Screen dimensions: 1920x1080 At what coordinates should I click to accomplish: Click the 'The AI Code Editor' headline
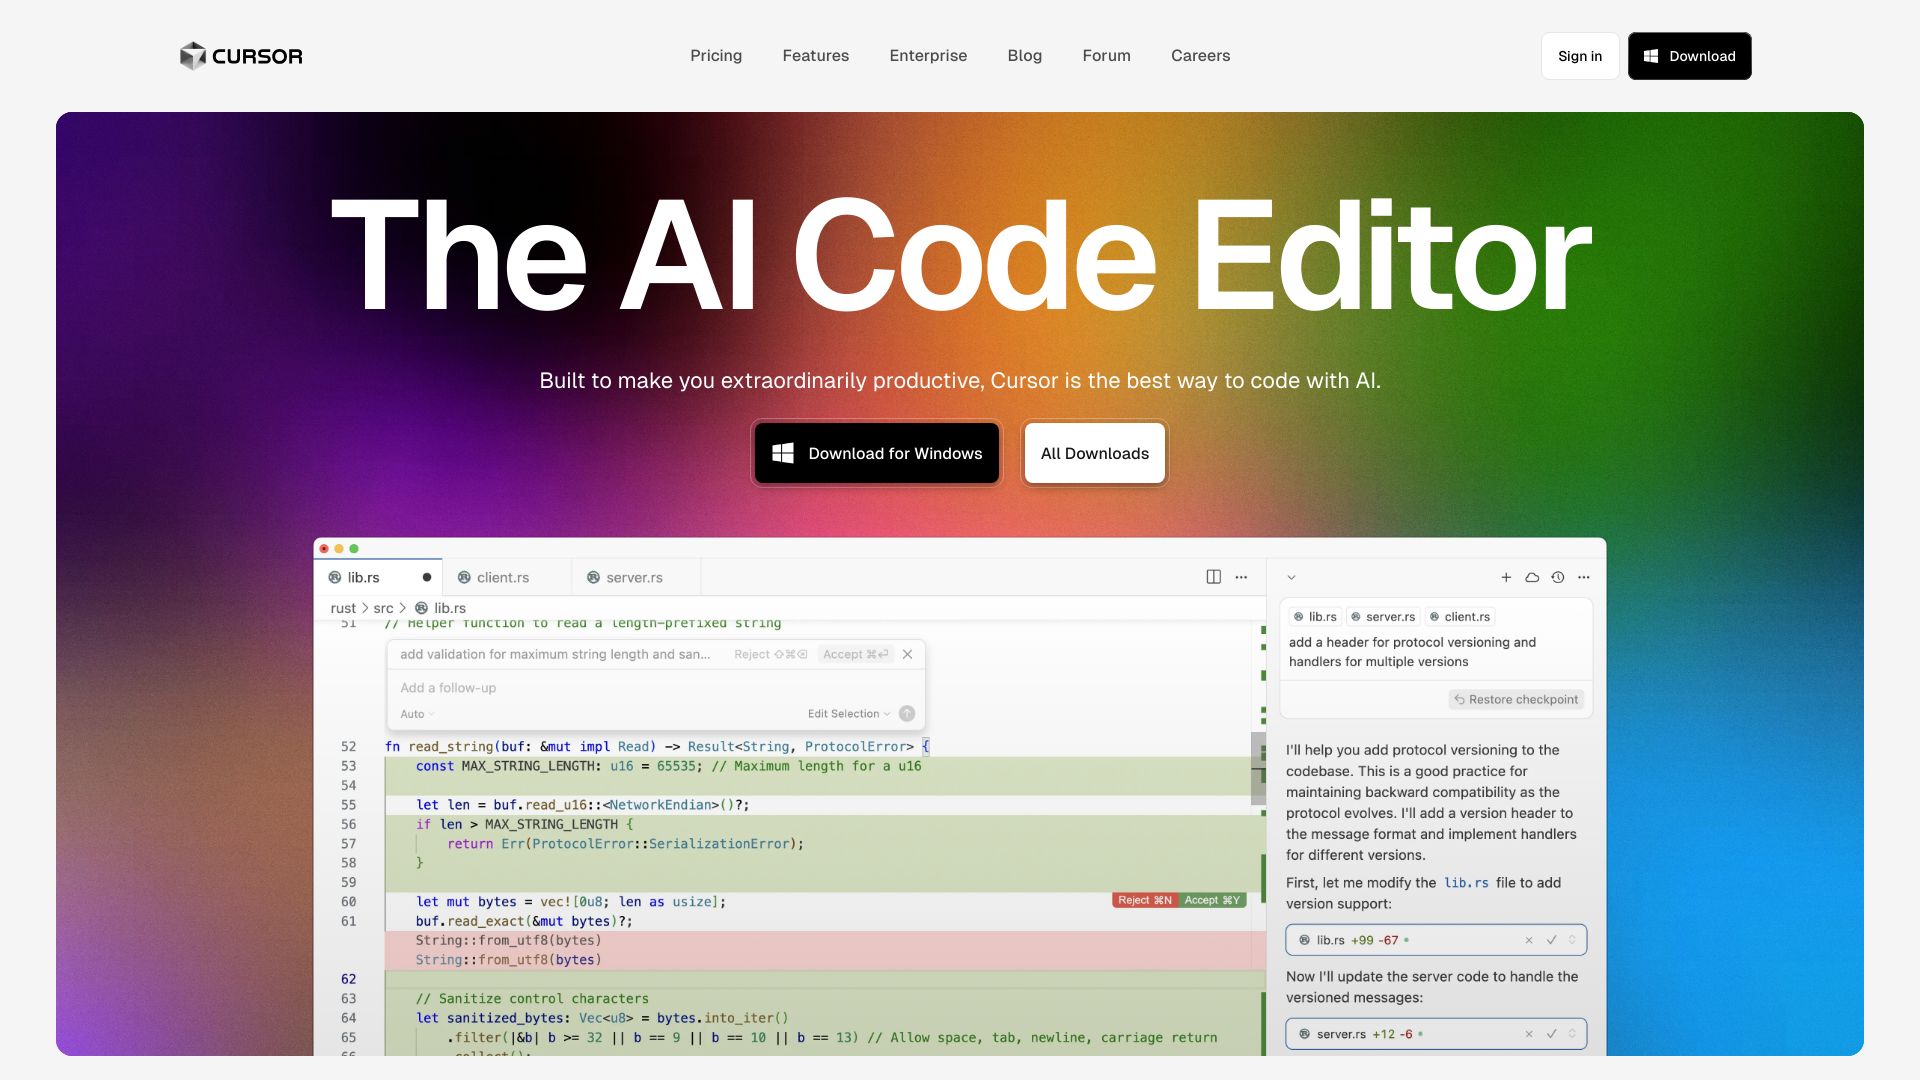pos(960,255)
